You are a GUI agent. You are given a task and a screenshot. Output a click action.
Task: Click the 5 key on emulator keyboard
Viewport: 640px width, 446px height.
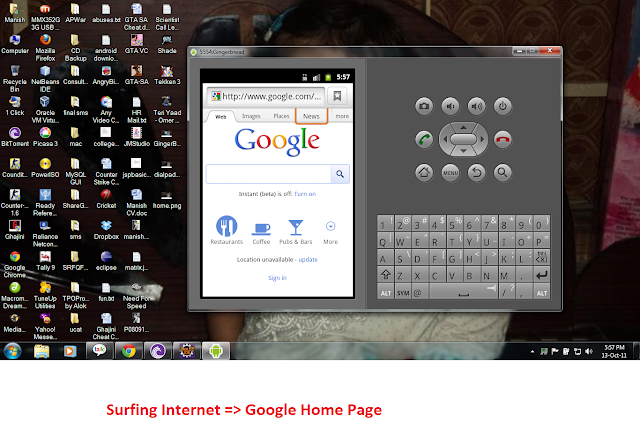pyautogui.click(x=455, y=224)
